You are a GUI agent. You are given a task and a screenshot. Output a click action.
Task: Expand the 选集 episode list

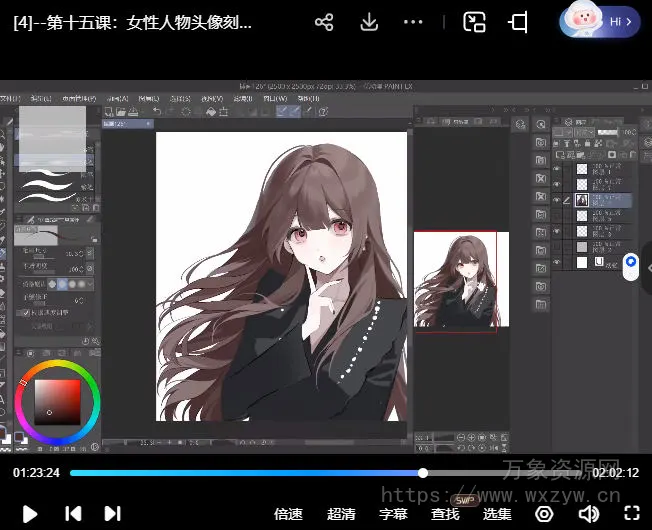[x=497, y=514]
